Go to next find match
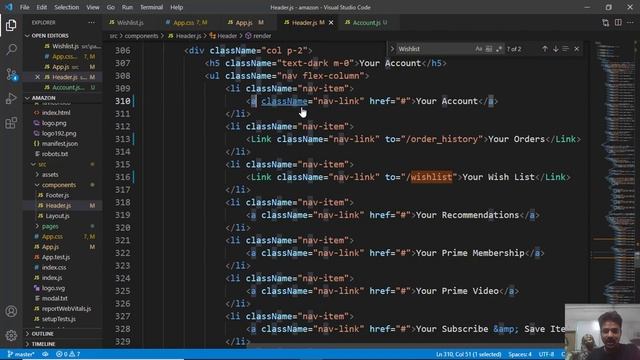640x360 pixels. [556, 49]
